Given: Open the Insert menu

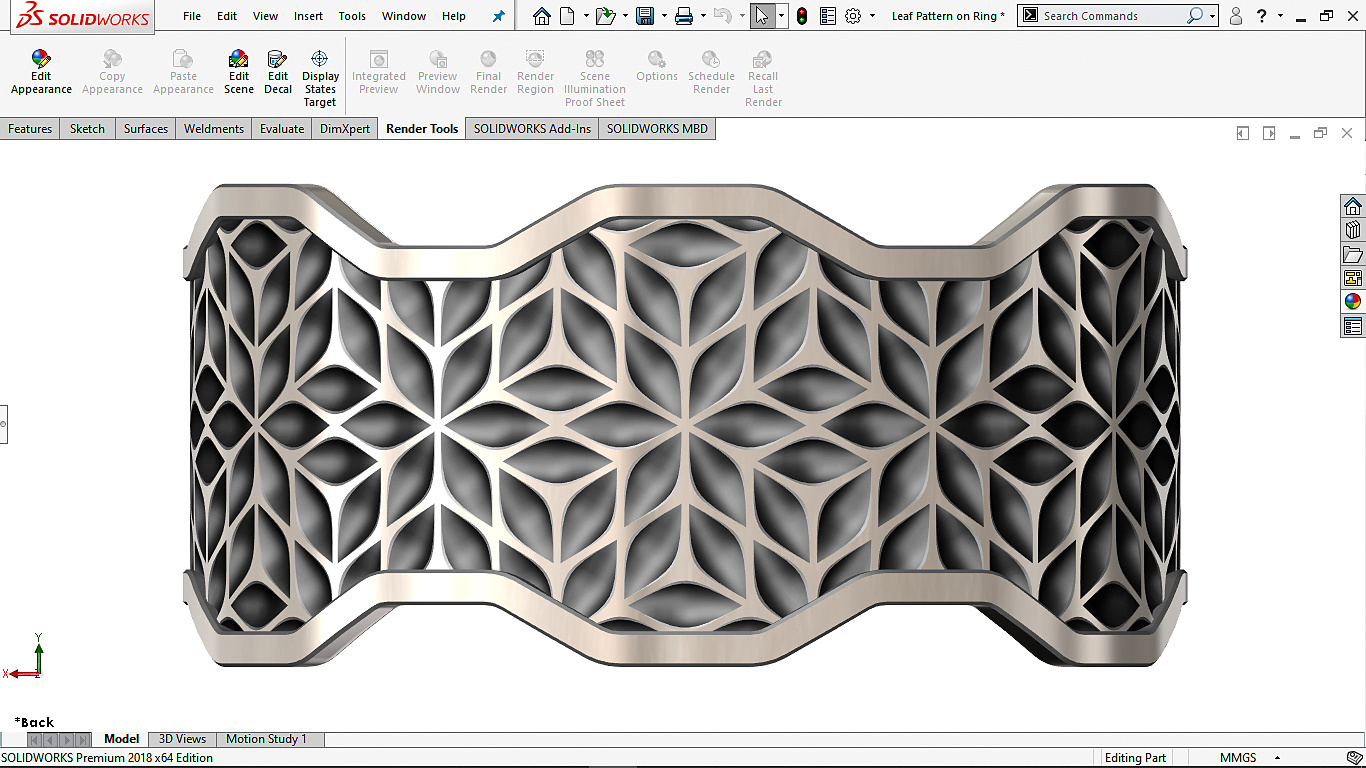Looking at the screenshot, I should (308, 16).
